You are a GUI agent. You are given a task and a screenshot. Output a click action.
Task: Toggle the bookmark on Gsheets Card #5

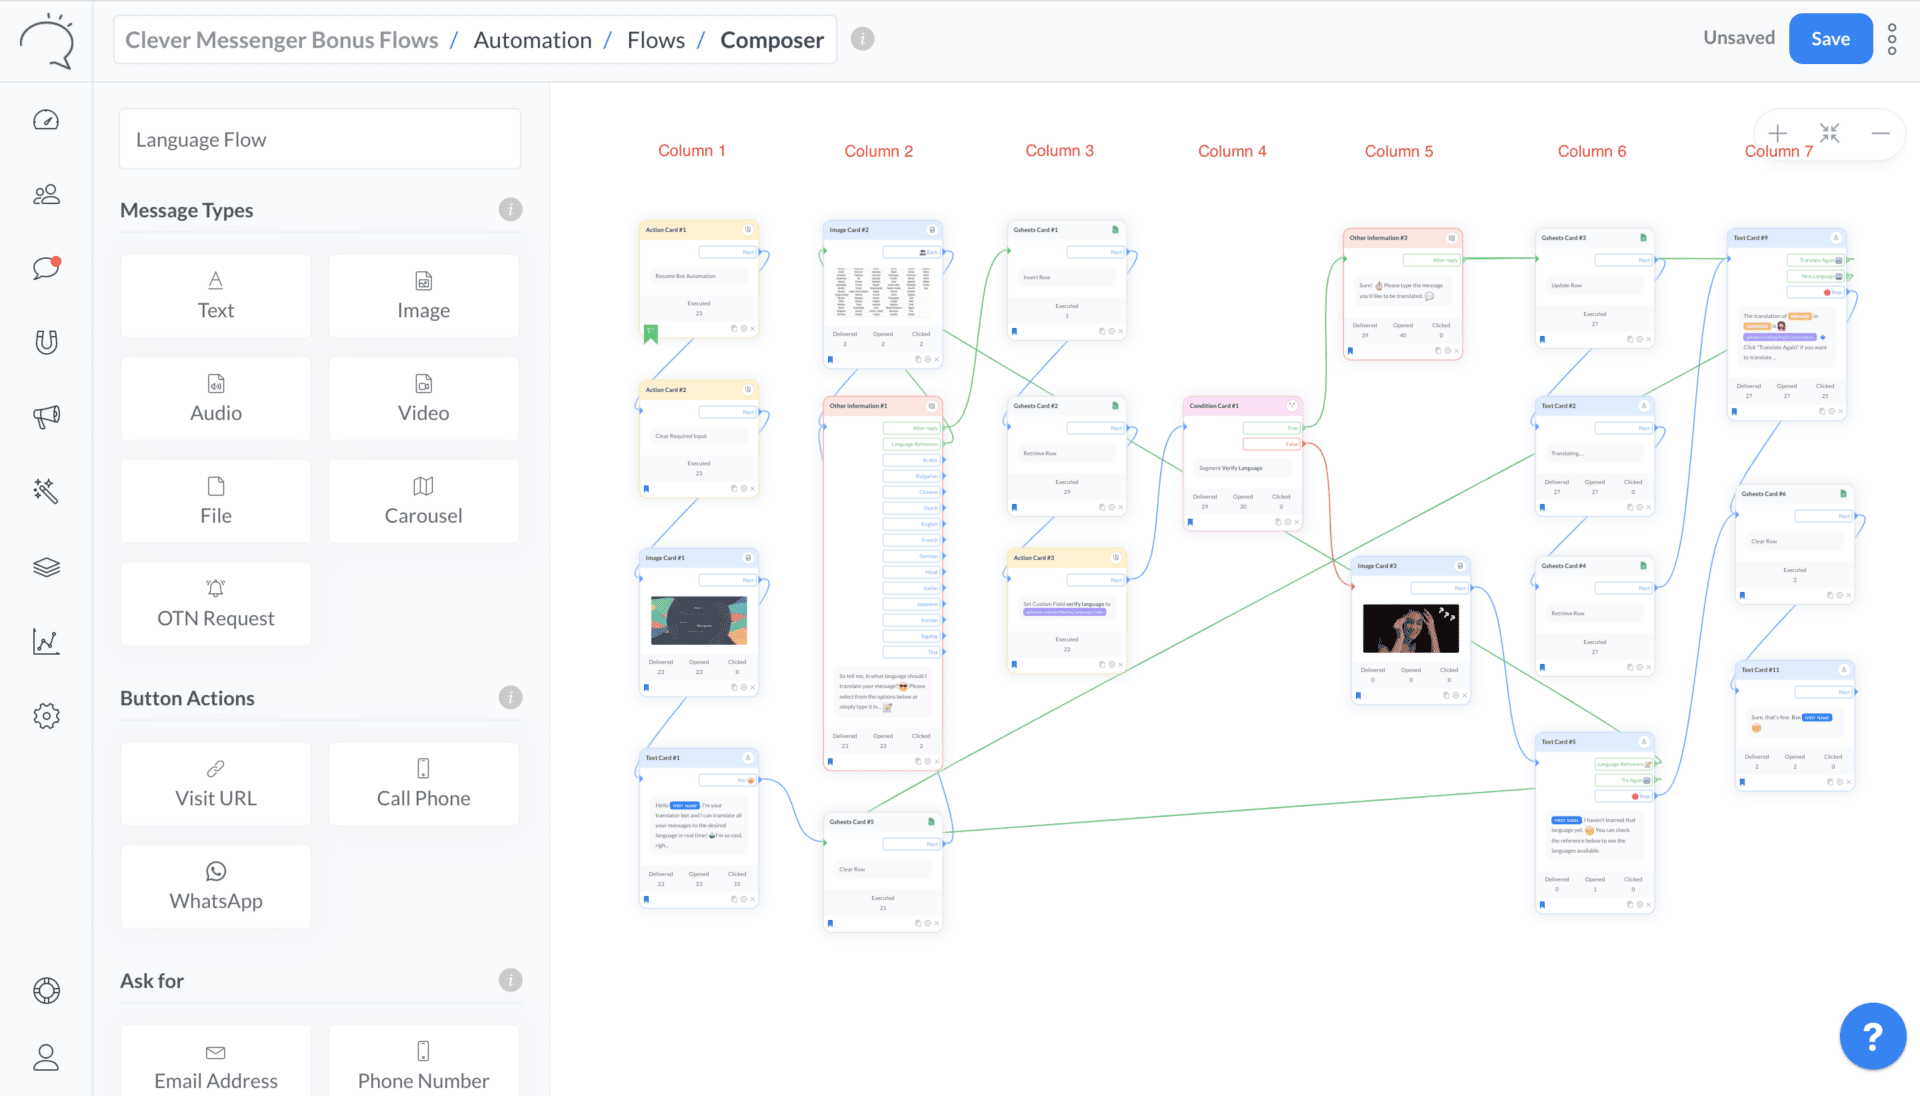pyautogui.click(x=831, y=923)
